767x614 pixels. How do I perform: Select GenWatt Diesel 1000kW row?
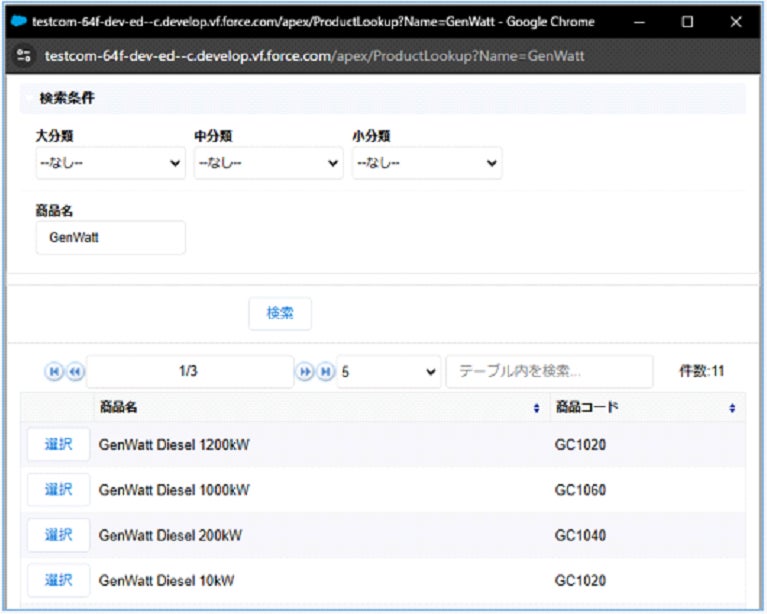click(x=59, y=490)
